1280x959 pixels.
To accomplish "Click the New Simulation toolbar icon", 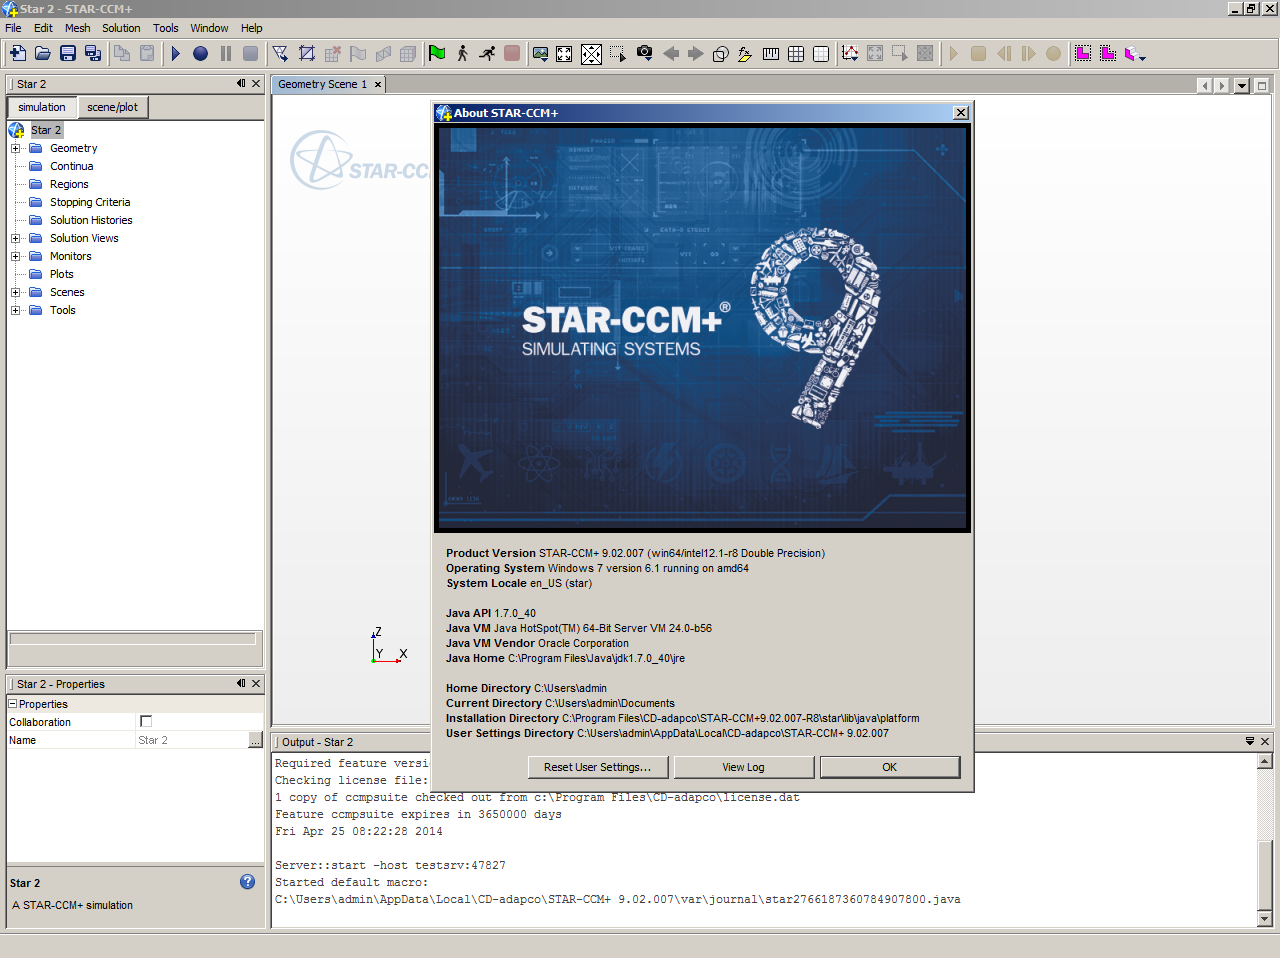I will [18, 54].
